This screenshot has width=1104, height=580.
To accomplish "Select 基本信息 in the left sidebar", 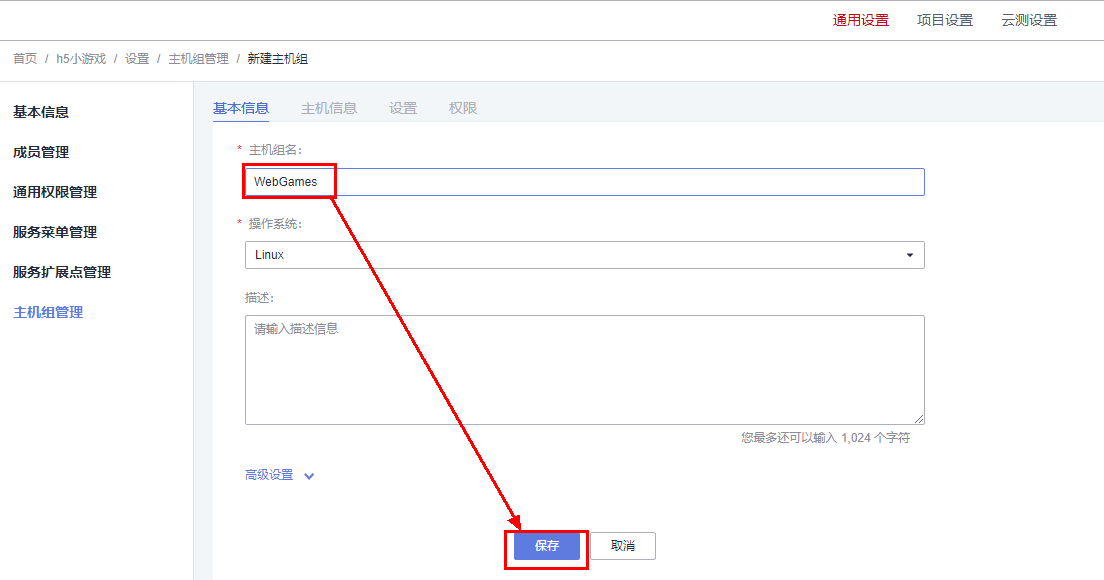I will (41, 112).
